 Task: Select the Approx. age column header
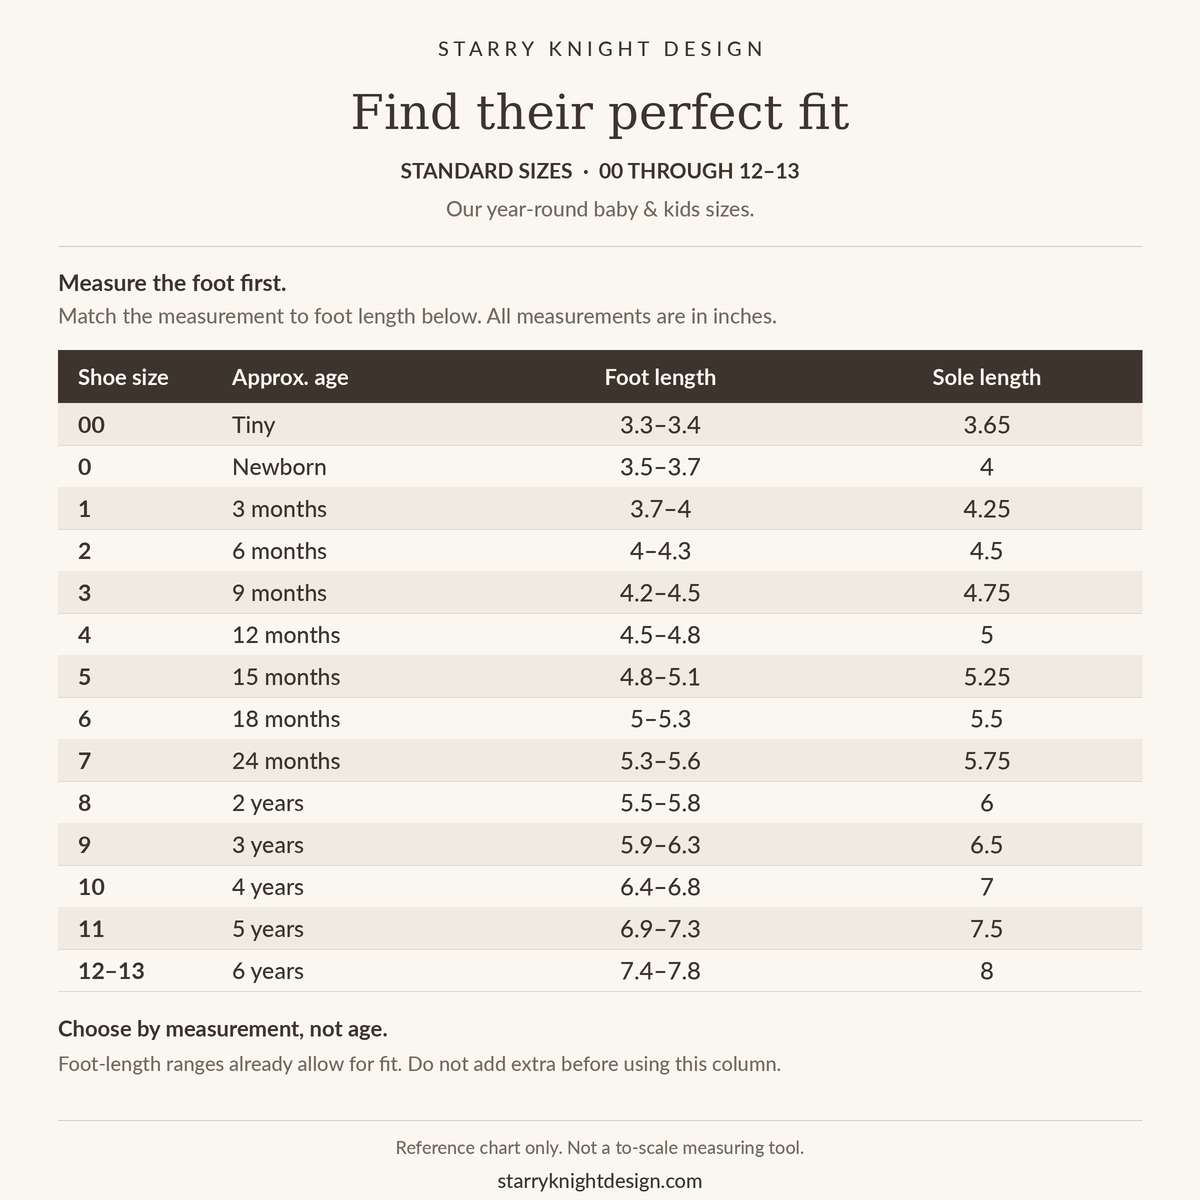click(290, 377)
